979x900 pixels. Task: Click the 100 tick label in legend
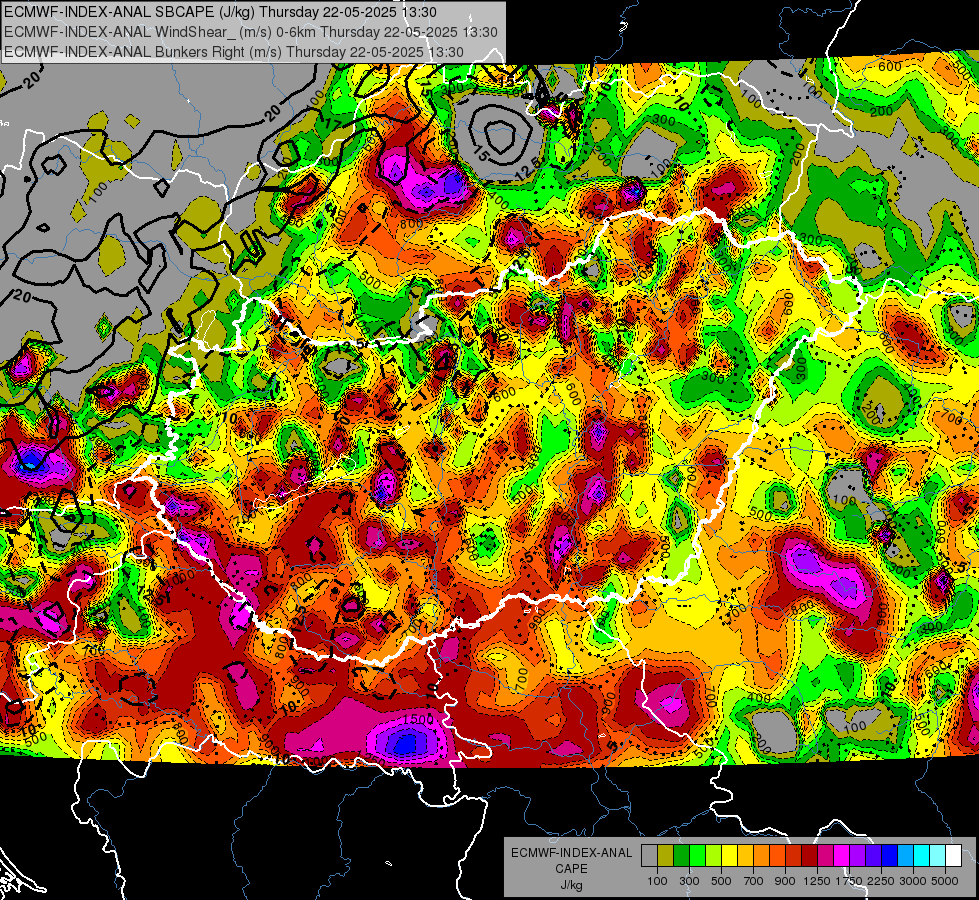coord(657,881)
